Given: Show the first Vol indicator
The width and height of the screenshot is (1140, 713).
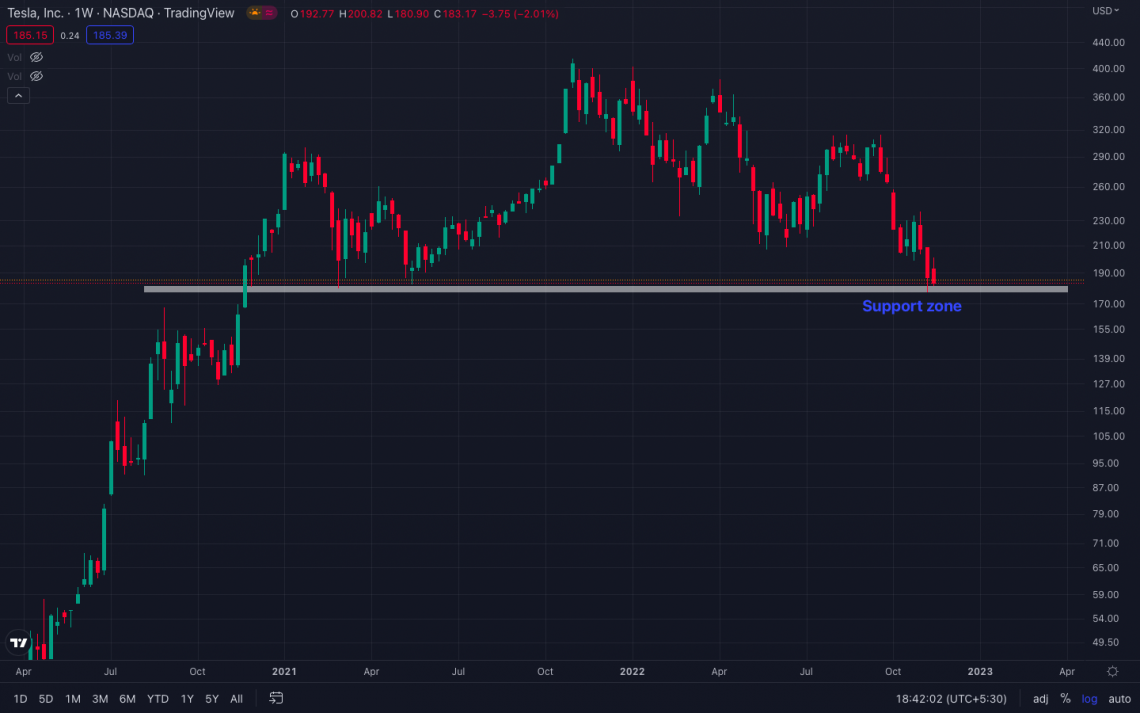Looking at the screenshot, I should (37, 57).
